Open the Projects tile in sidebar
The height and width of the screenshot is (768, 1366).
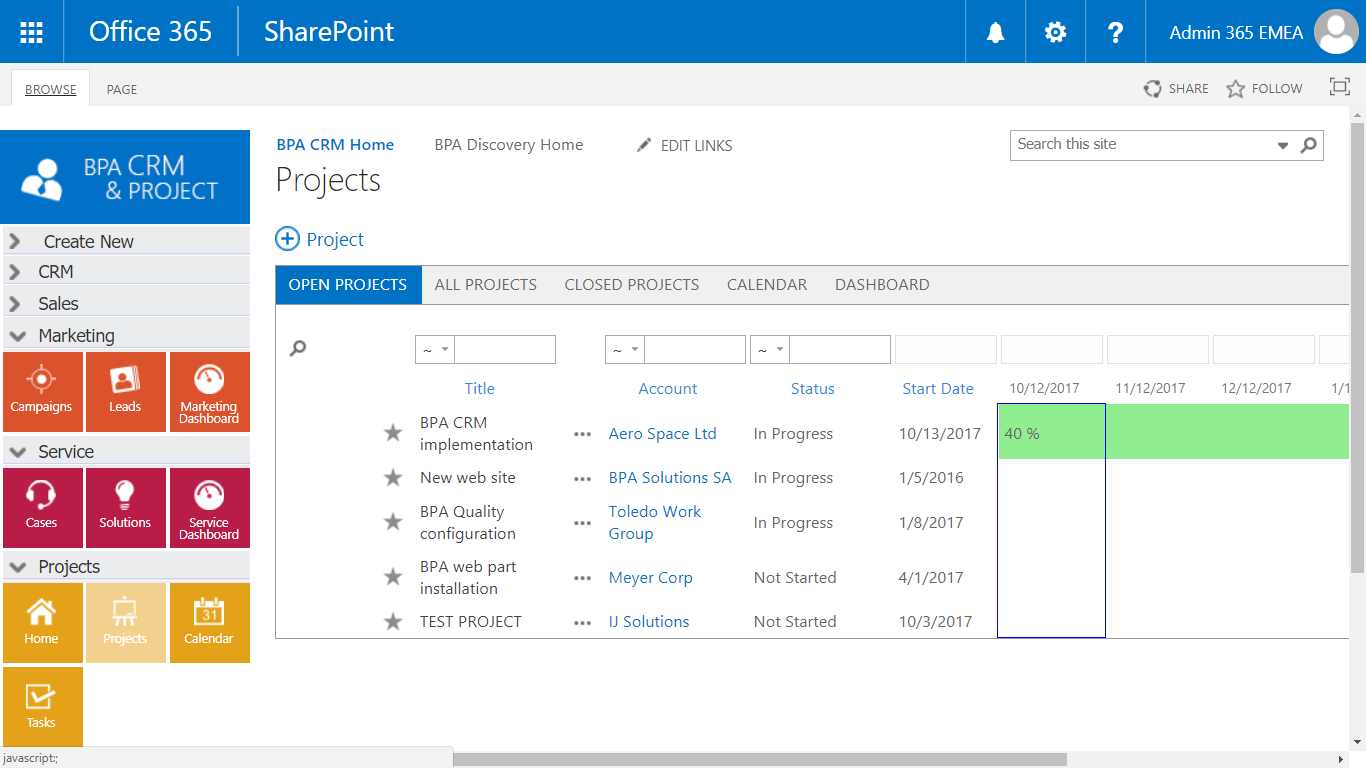[x=125, y=623]
